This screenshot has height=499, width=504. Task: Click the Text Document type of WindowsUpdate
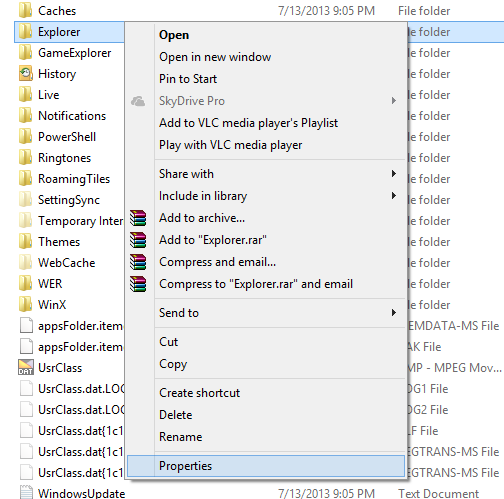point(439,493)
